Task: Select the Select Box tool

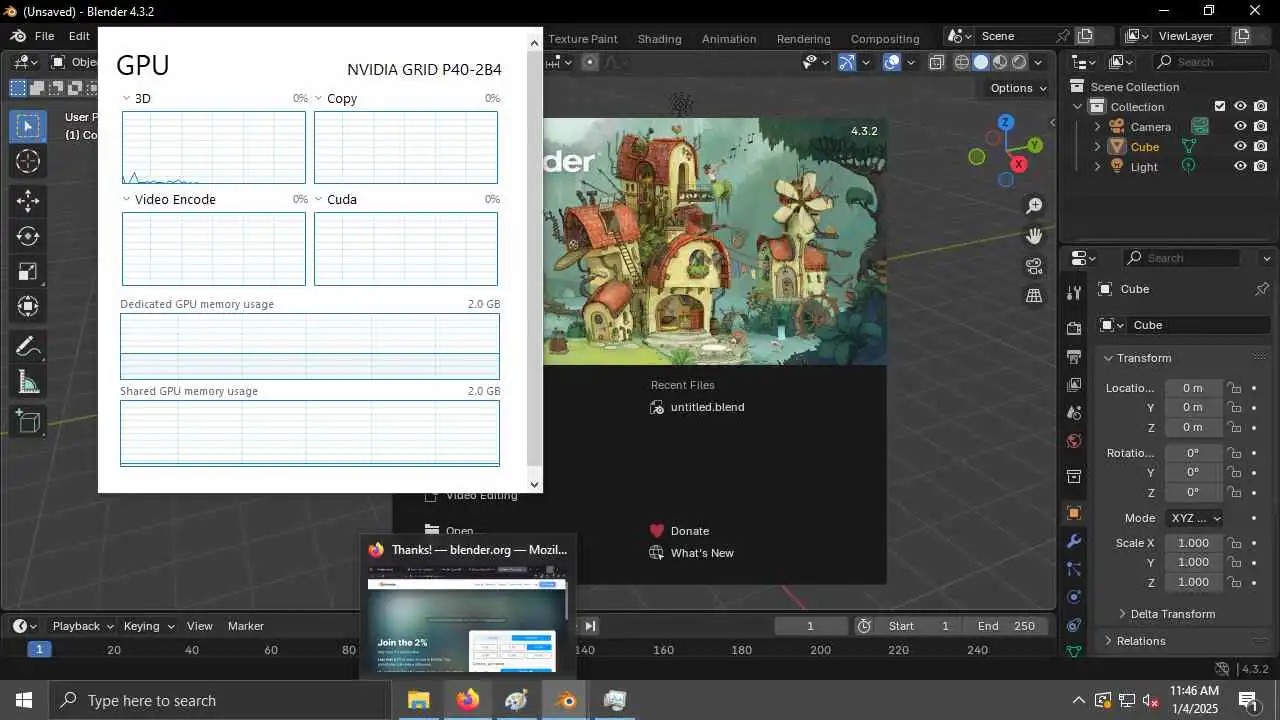Action: (x=28, y=126)
